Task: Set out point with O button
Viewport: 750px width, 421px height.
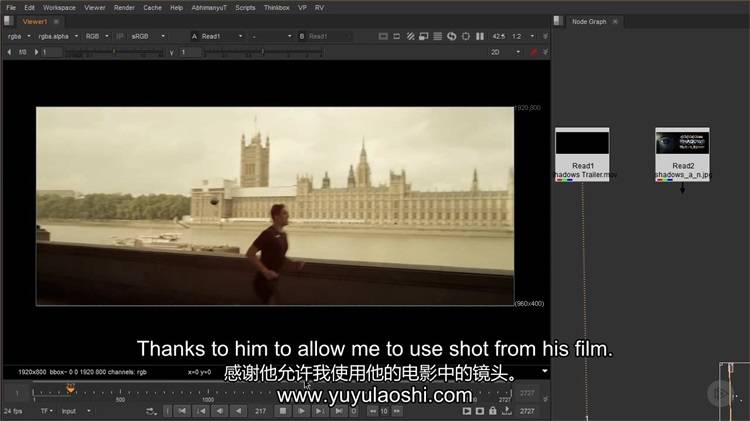Action: [x=354, y=411]
